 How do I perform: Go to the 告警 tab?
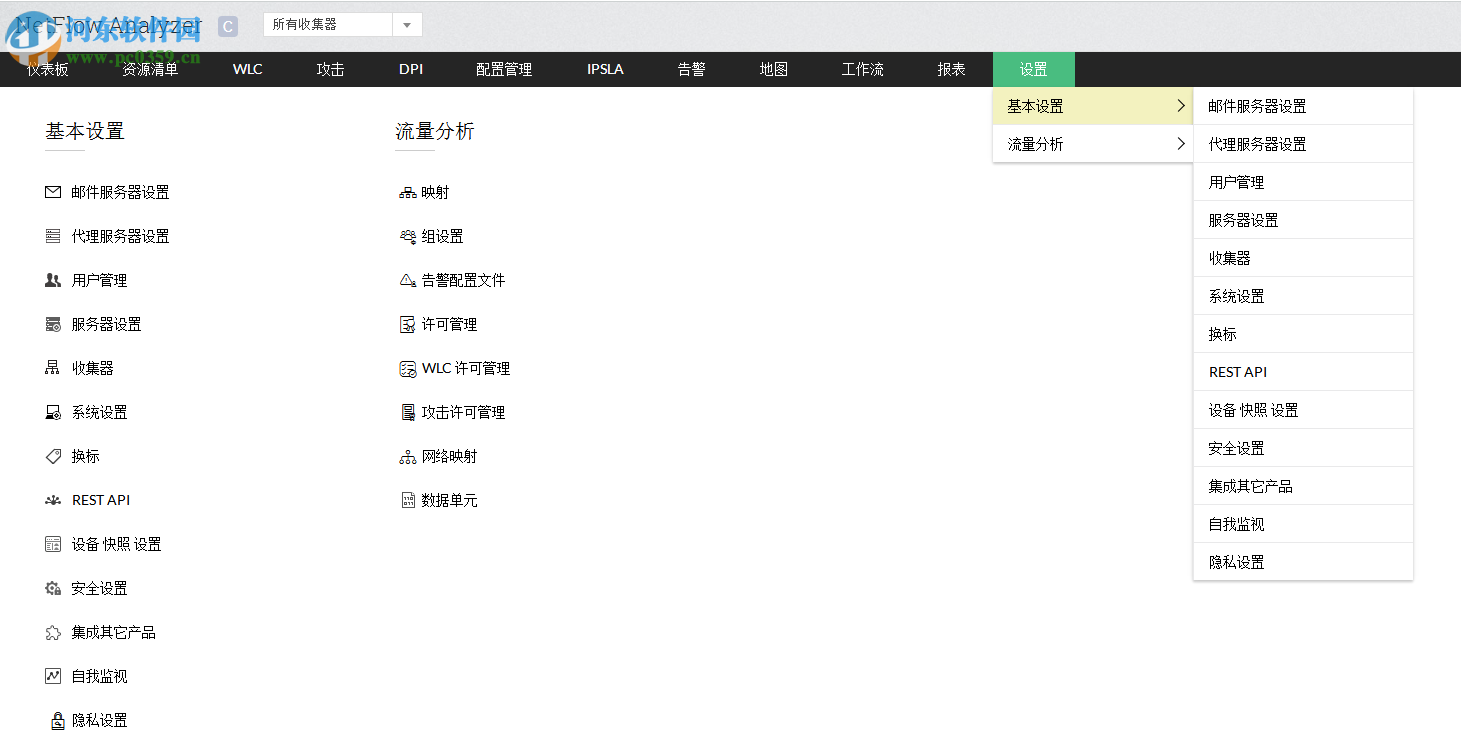pos(692,69)
